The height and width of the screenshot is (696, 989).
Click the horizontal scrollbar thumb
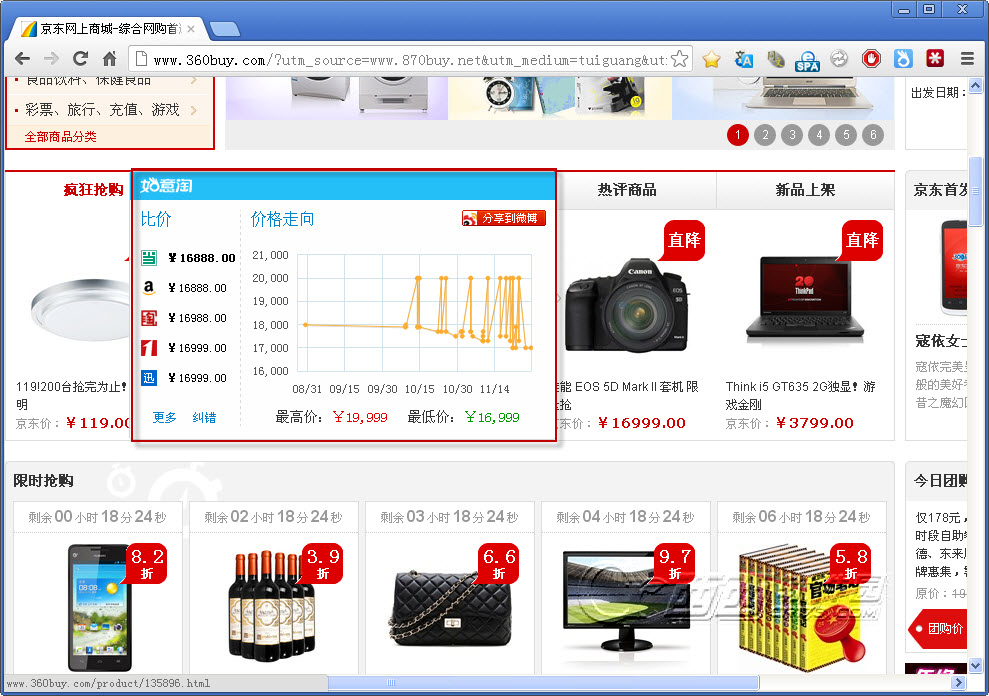[x=543, y=682]
